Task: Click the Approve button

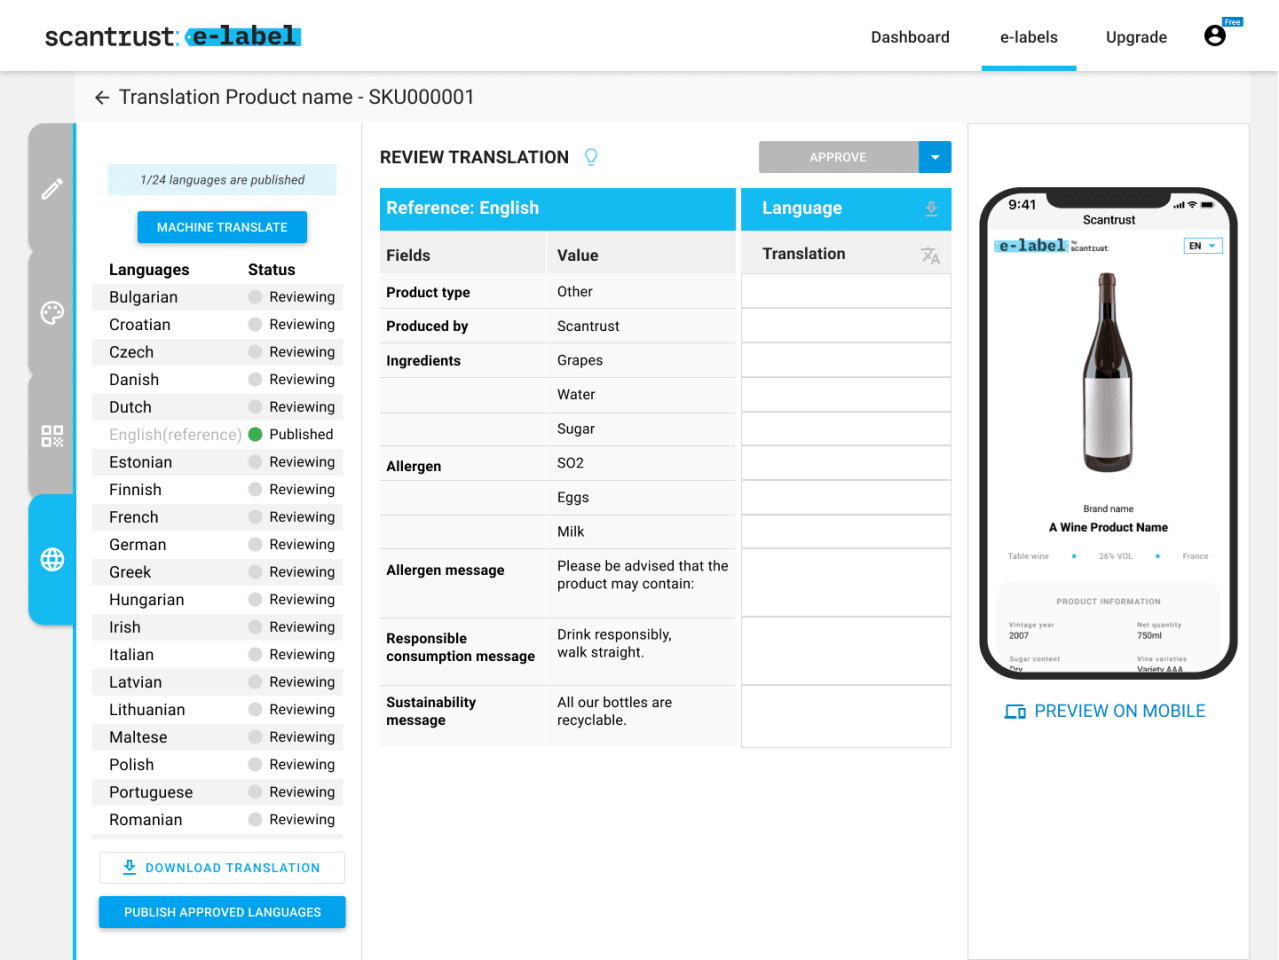Action: [838, 157]
